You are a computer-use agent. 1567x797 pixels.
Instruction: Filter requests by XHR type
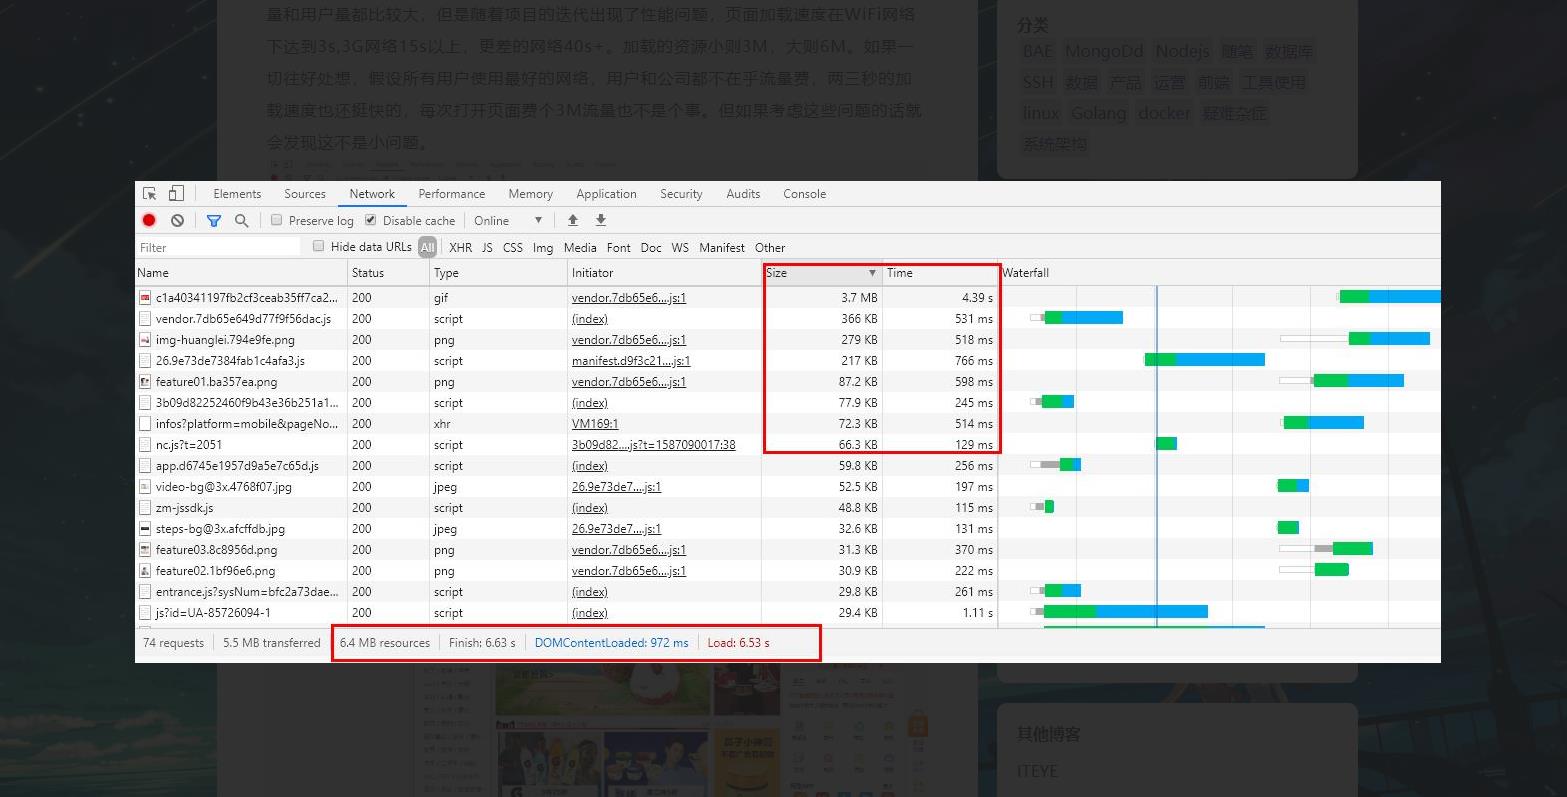click(460, 248)
